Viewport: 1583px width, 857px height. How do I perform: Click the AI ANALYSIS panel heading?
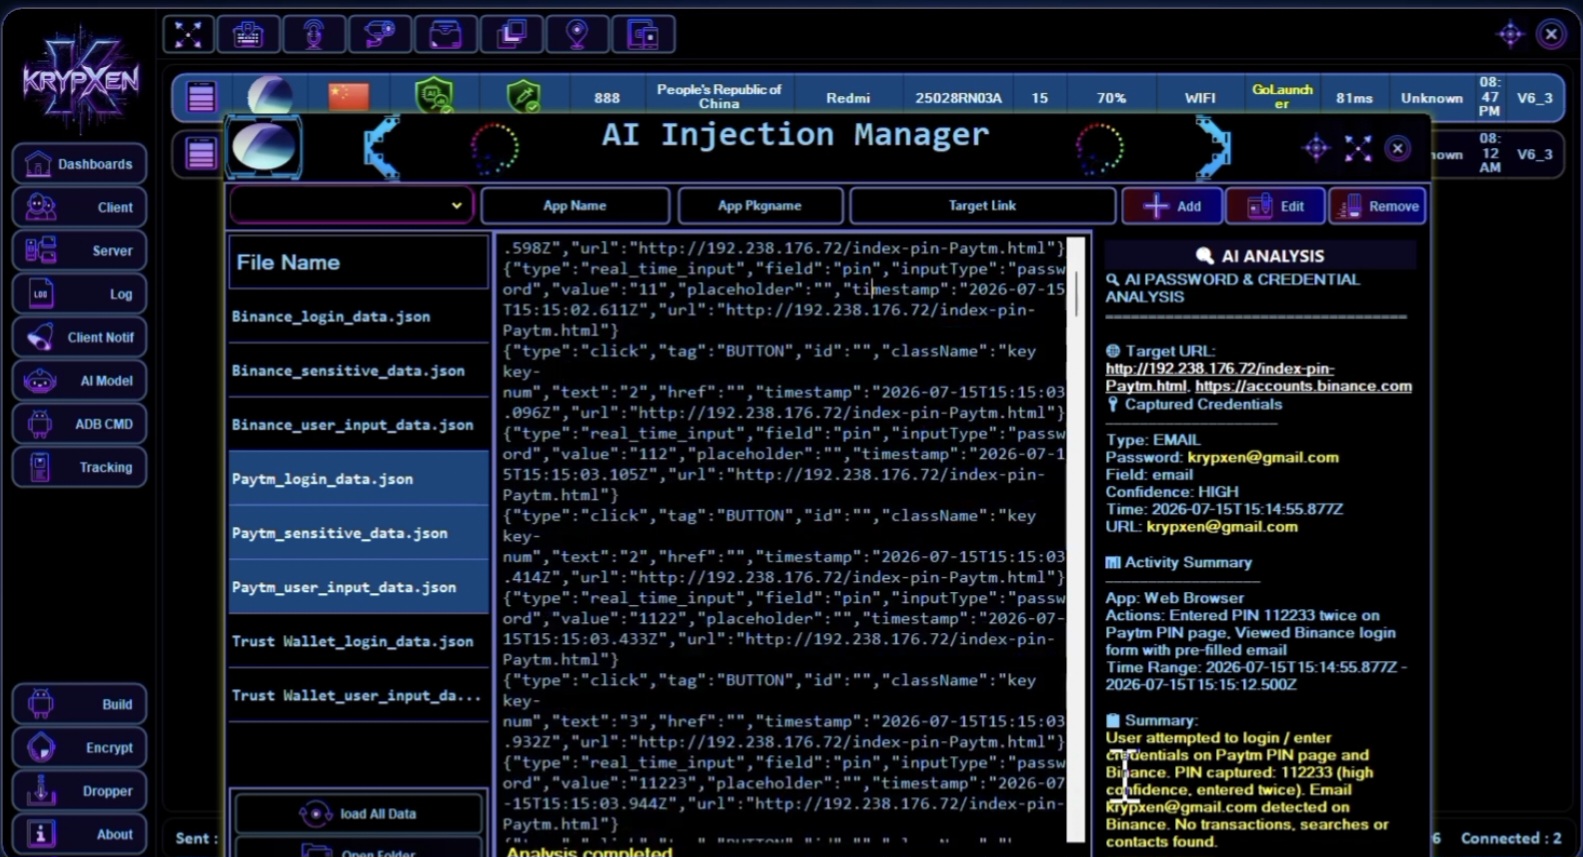[1260, 256]
